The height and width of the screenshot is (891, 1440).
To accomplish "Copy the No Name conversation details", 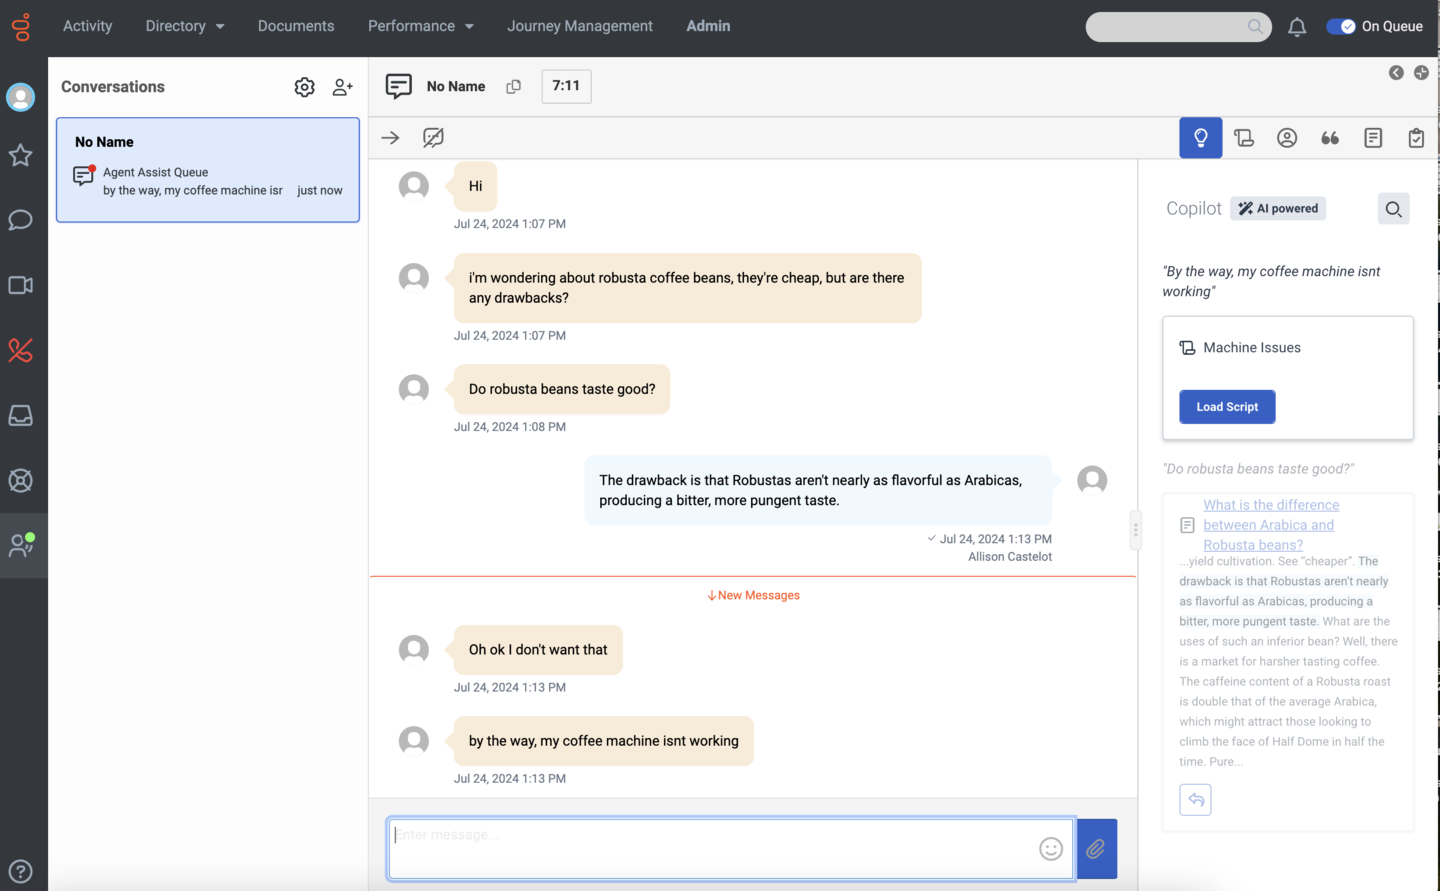I will coord(514,87).
